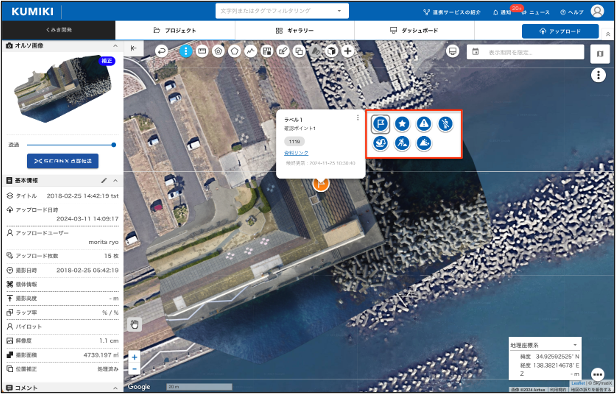Zoom in with the plus button
The width and height of the screenshot is (616, 394).
(x=134, y=357)
